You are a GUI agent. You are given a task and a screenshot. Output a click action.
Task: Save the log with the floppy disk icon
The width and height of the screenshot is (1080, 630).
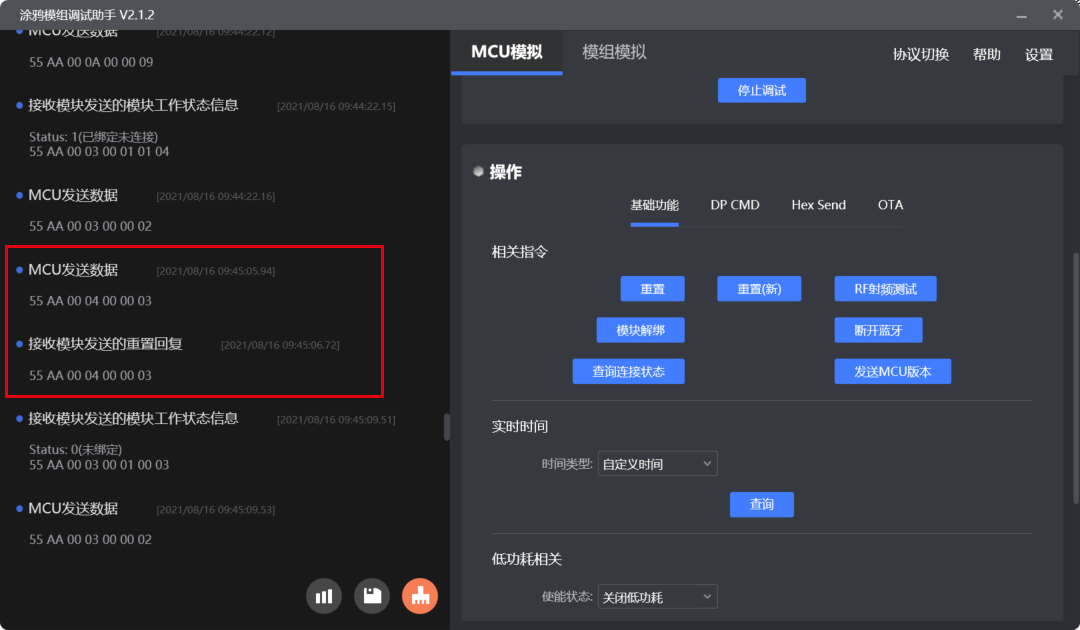(x=372, y=597)
